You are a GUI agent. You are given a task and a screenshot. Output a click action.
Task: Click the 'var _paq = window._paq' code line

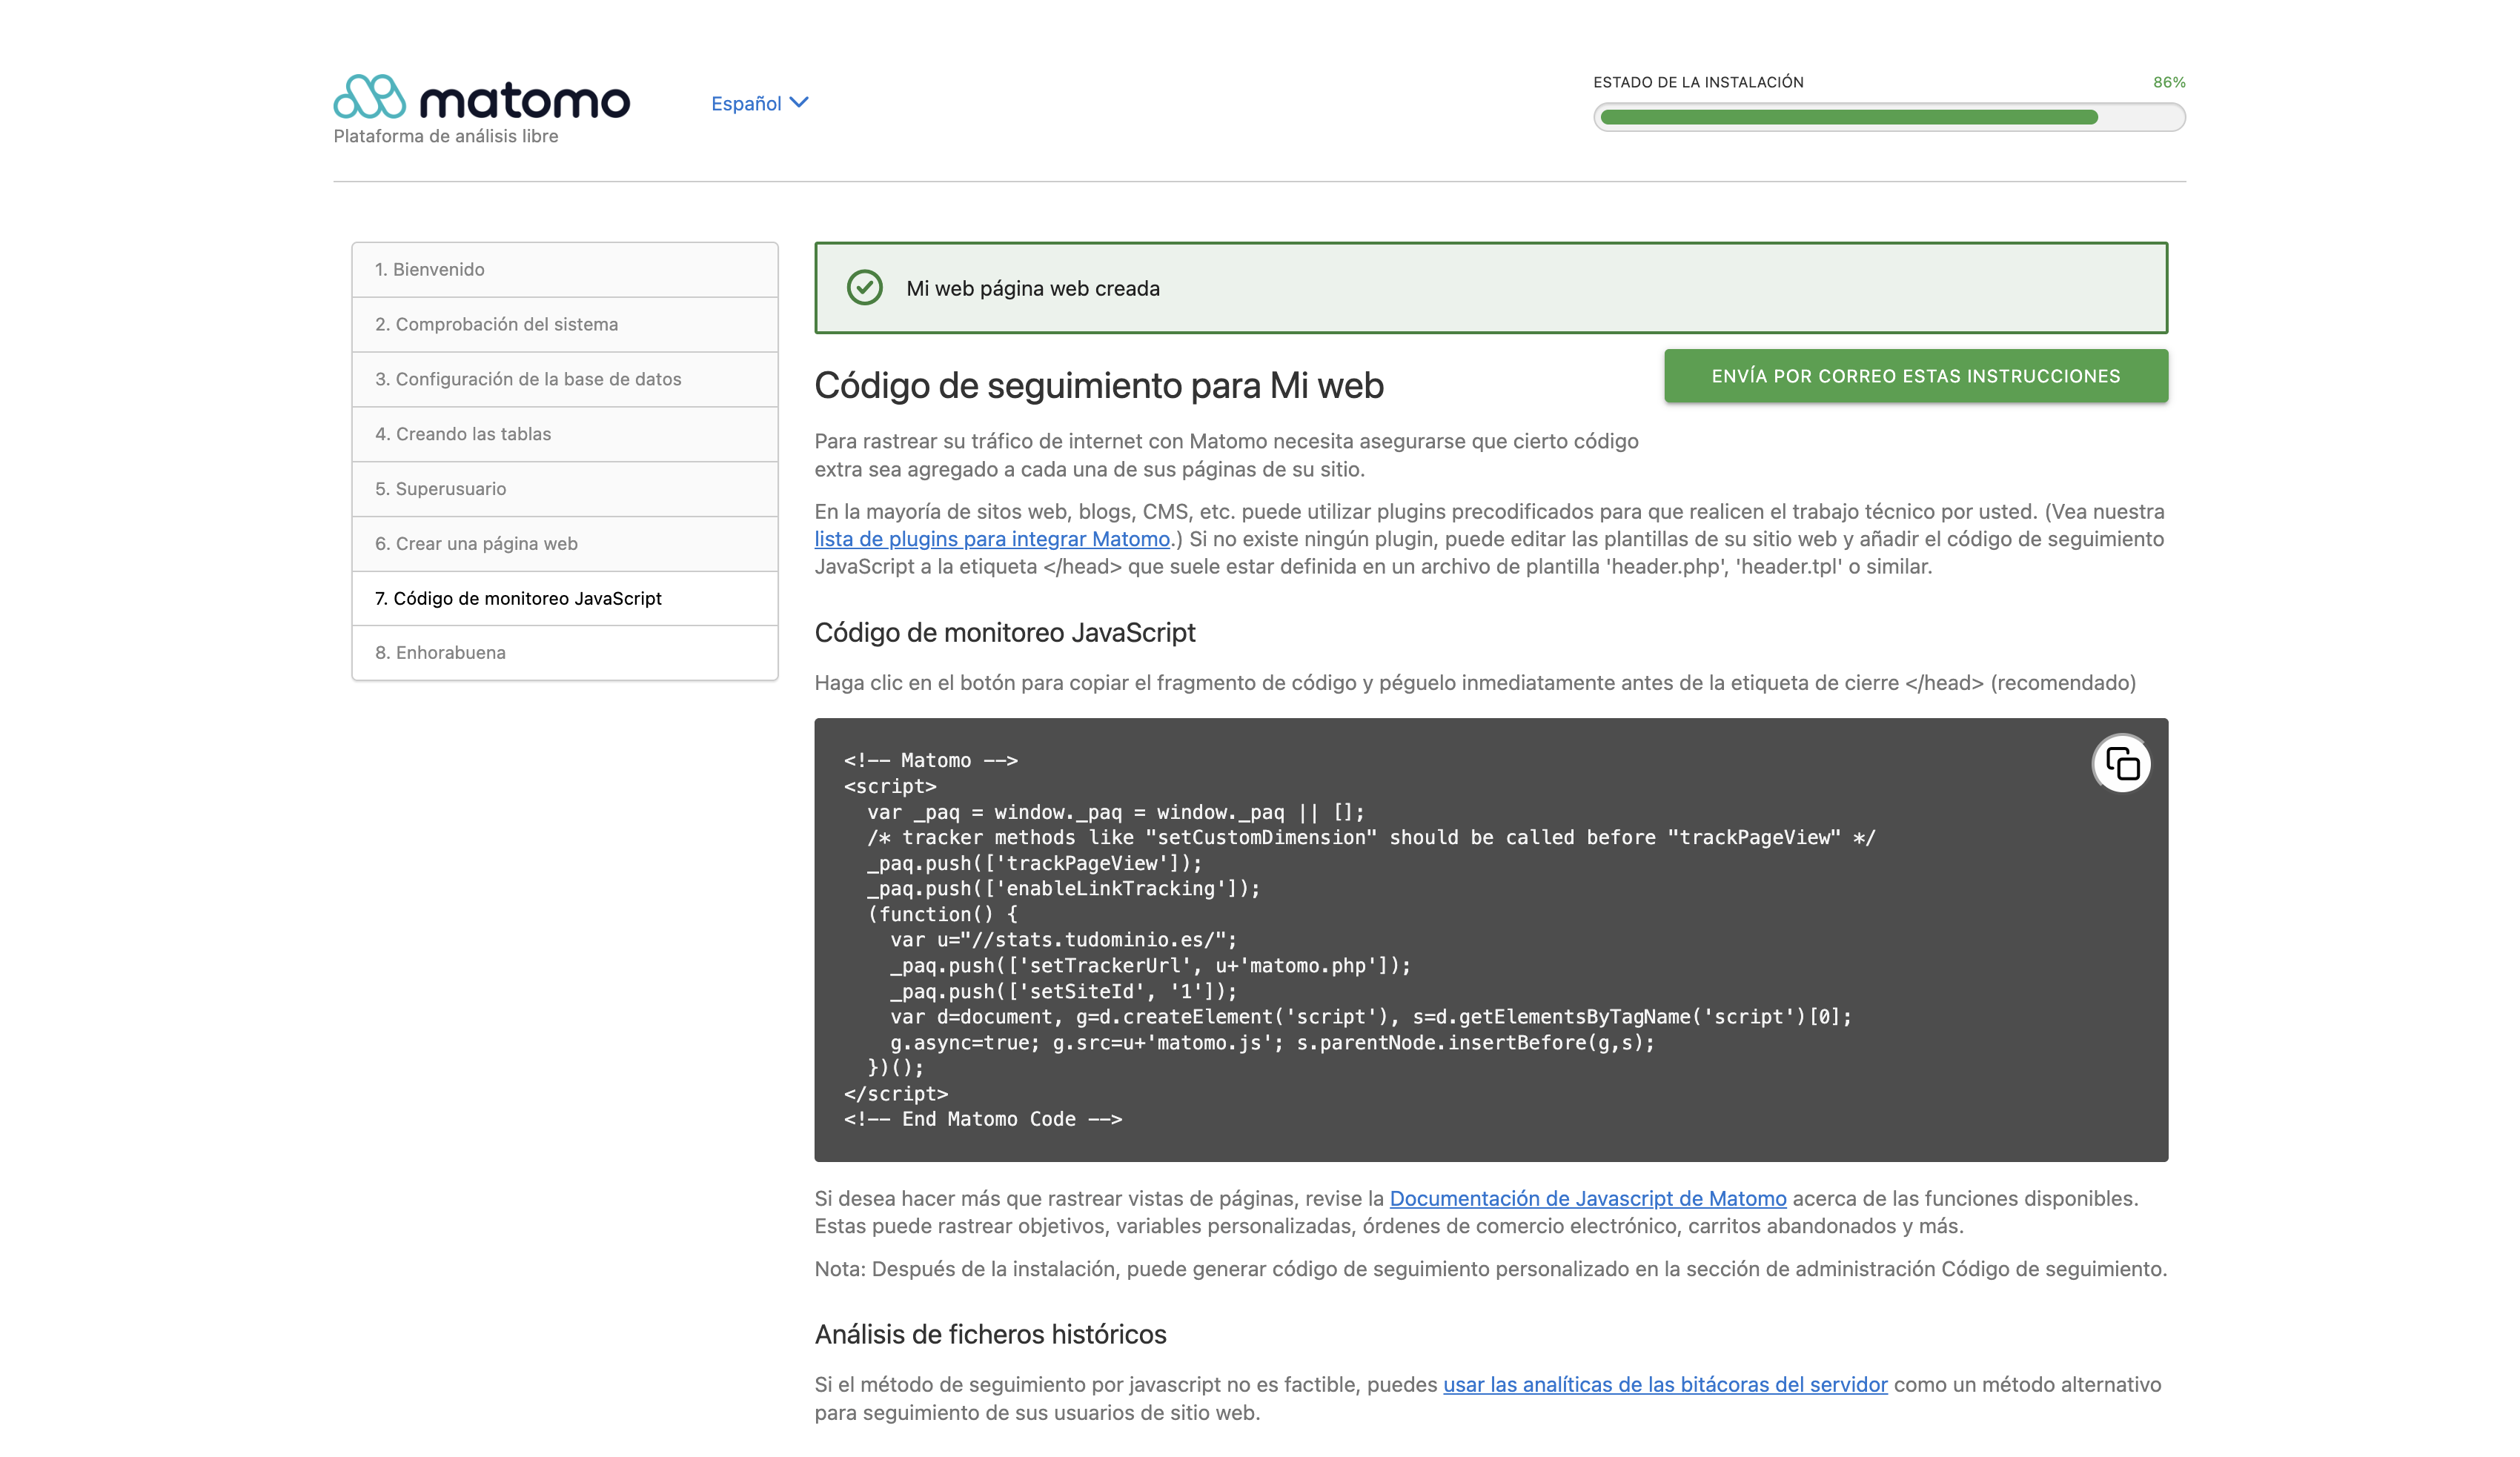click(1115, 812)
